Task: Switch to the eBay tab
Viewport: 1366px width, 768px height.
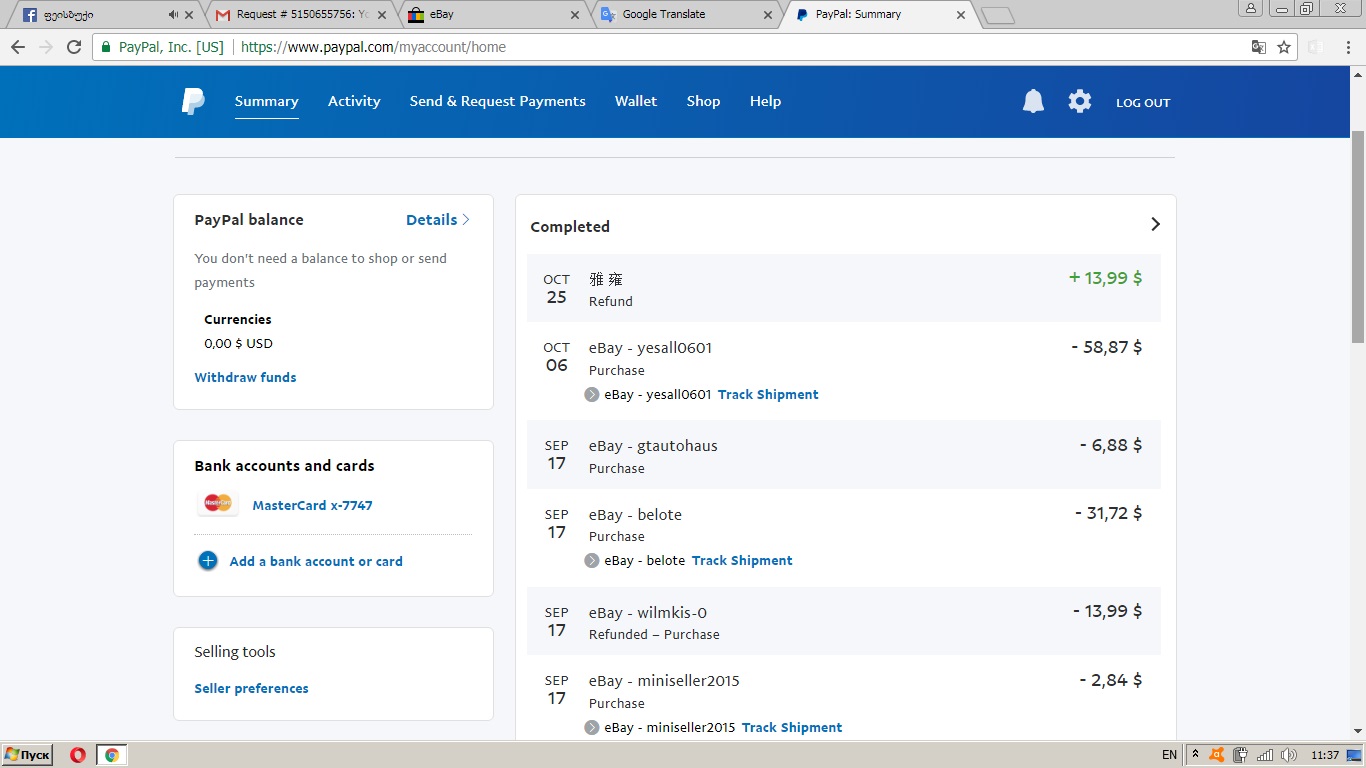Action: click(x=493, y=15)
